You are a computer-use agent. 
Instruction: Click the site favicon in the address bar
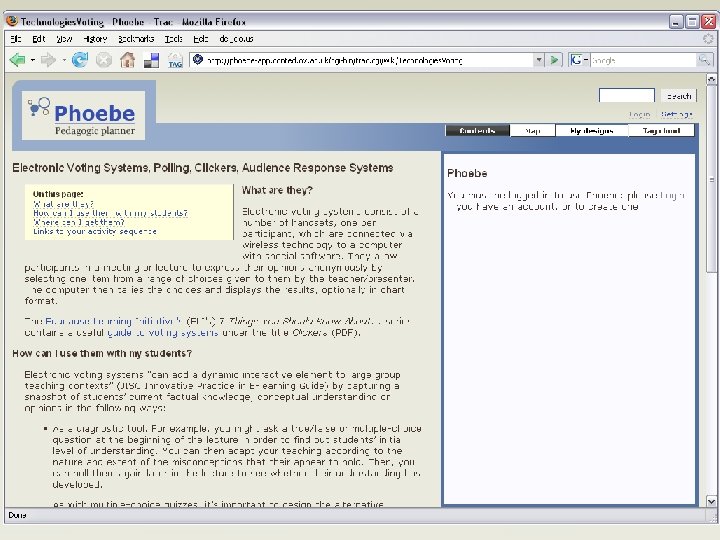pos(198,60)
